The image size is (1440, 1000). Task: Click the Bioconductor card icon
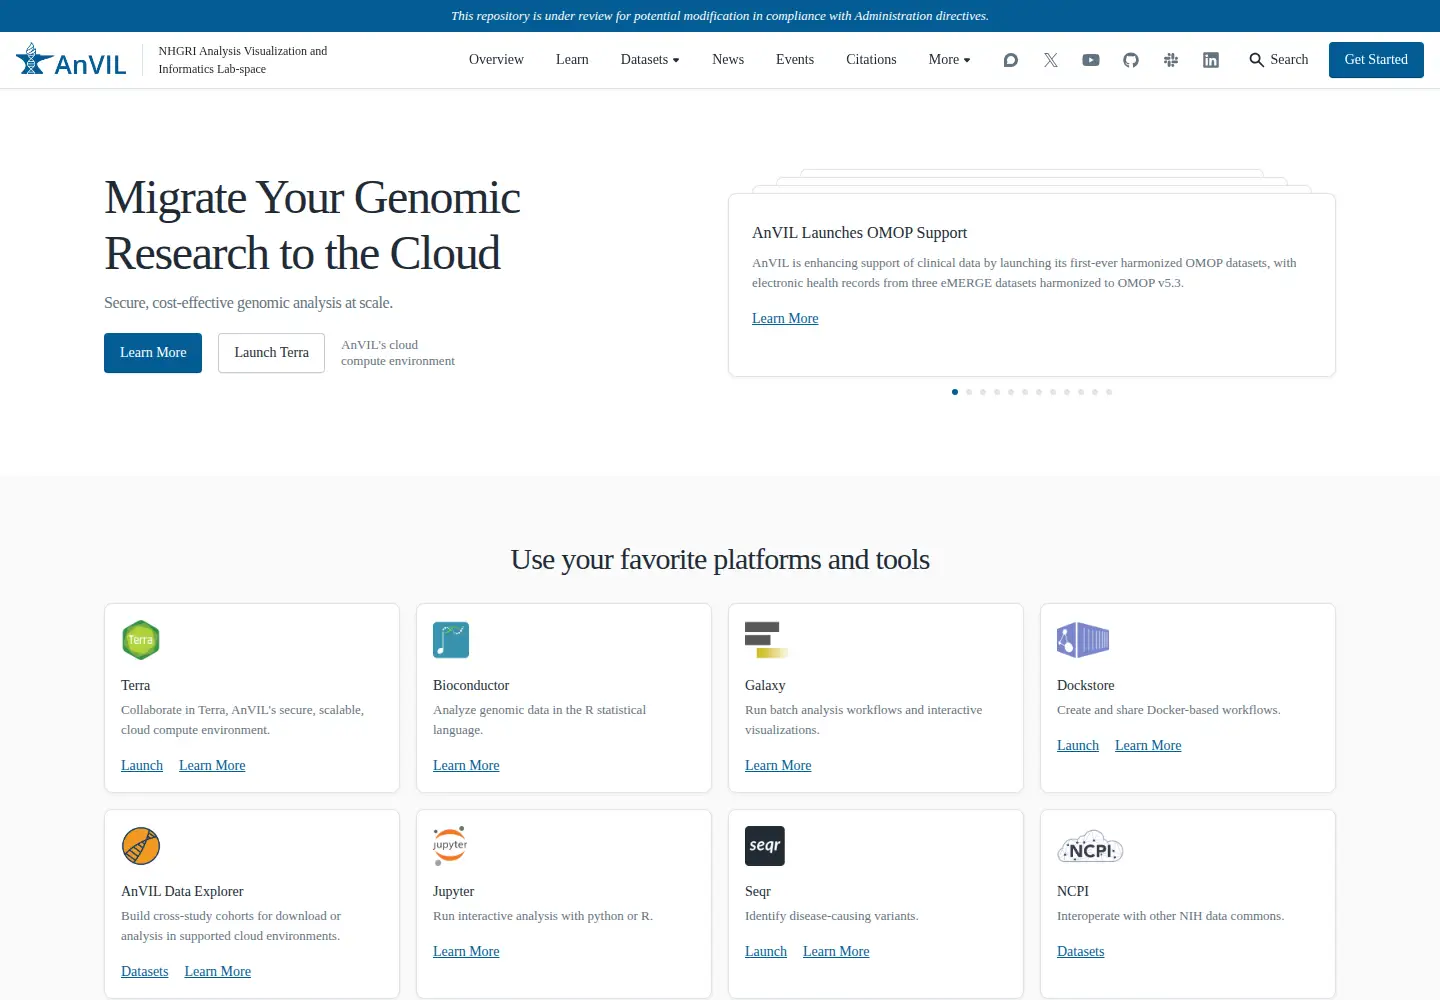pyautogui.click(x=451, y=640)
